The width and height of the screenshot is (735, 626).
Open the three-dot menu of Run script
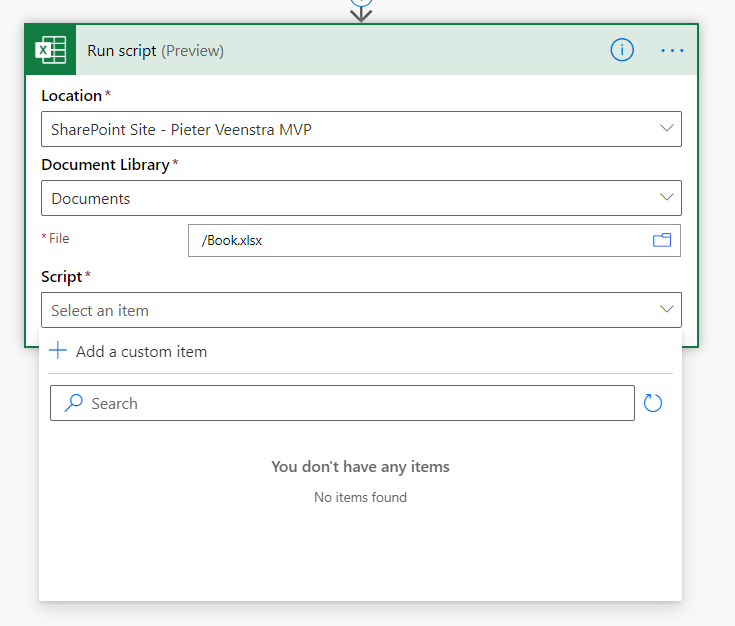[x=672, y=50]
